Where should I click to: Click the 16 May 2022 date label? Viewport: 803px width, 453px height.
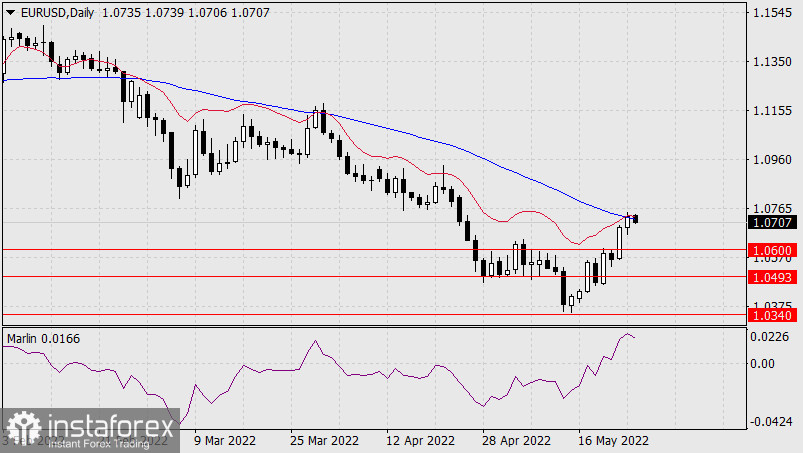pyautogui.click(x=614, y=440)
